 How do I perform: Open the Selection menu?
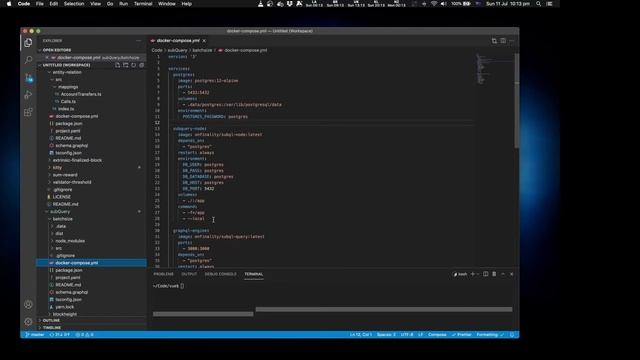pos(74,4)
